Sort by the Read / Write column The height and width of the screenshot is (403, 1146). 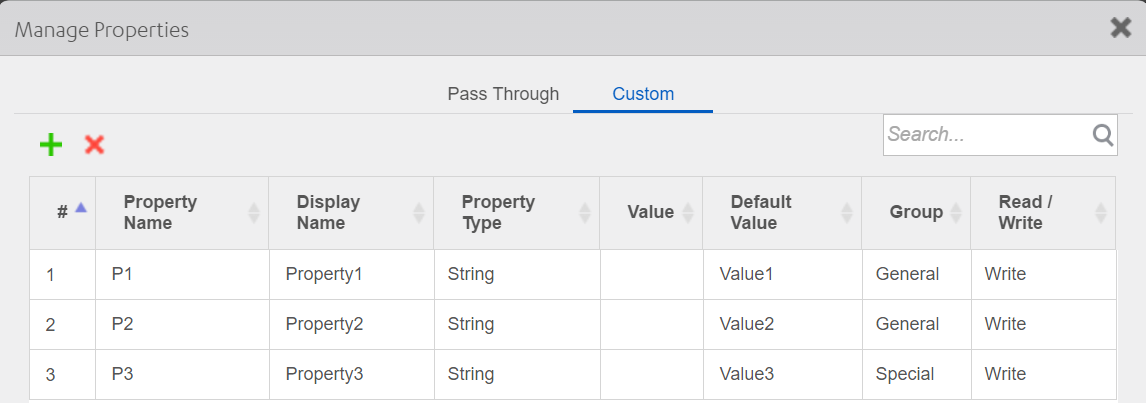pyautogui.click(x=1101, y=212)
